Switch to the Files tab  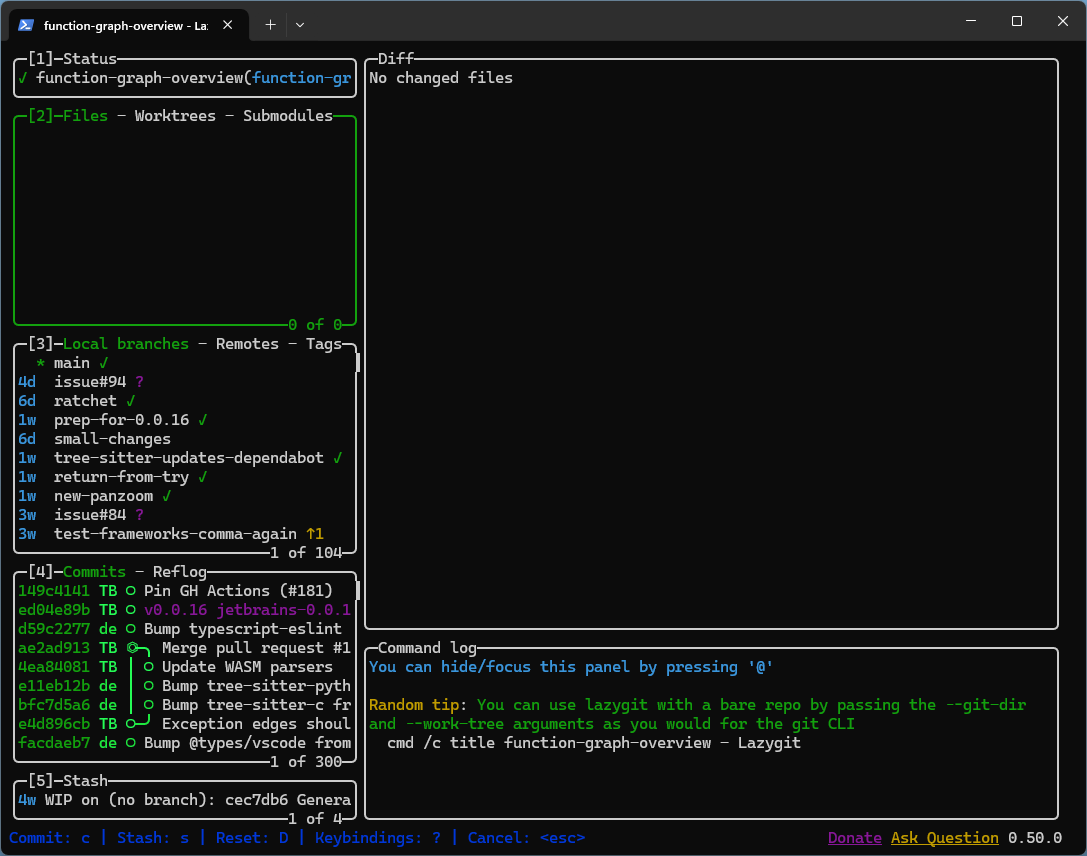[85, 116]
